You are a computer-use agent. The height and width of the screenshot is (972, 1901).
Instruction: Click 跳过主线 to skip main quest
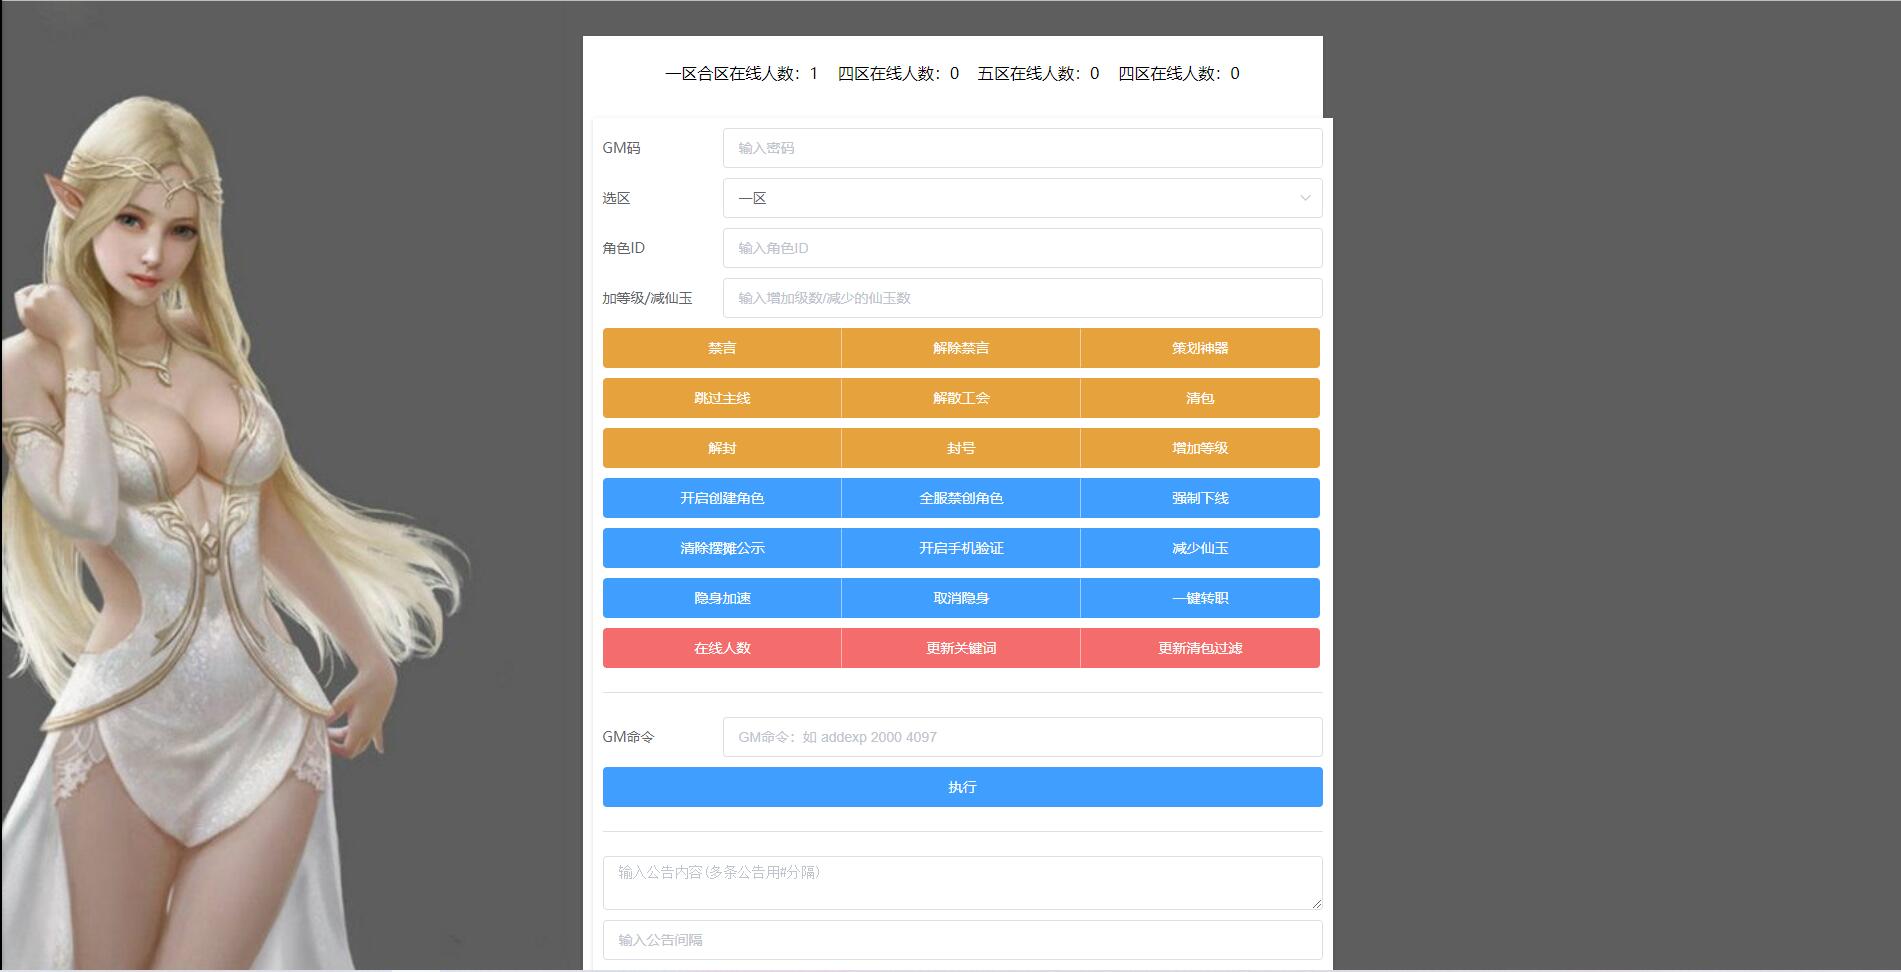pyautogui.click(x=721, y=398)
